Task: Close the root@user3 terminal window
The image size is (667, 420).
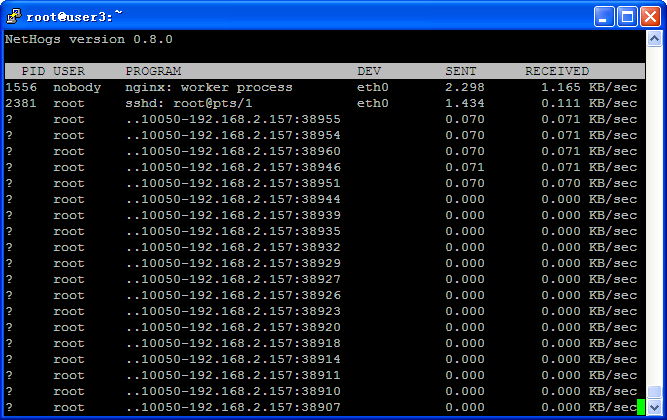Action: [x=650, y=17]
